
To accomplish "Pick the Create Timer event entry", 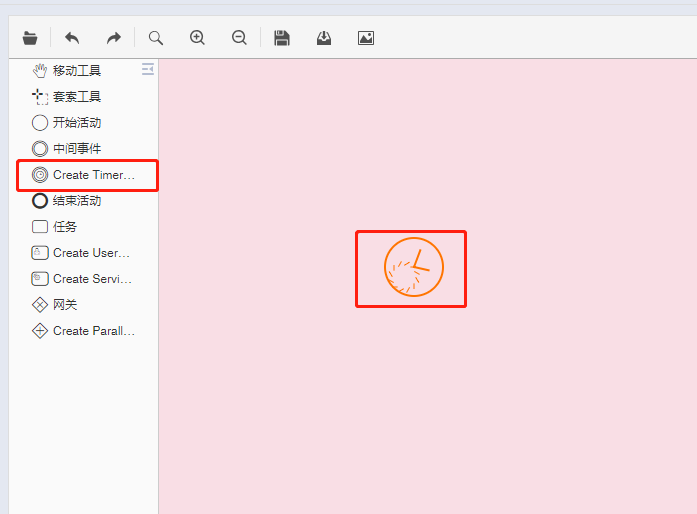I will [x=83, y=175].
